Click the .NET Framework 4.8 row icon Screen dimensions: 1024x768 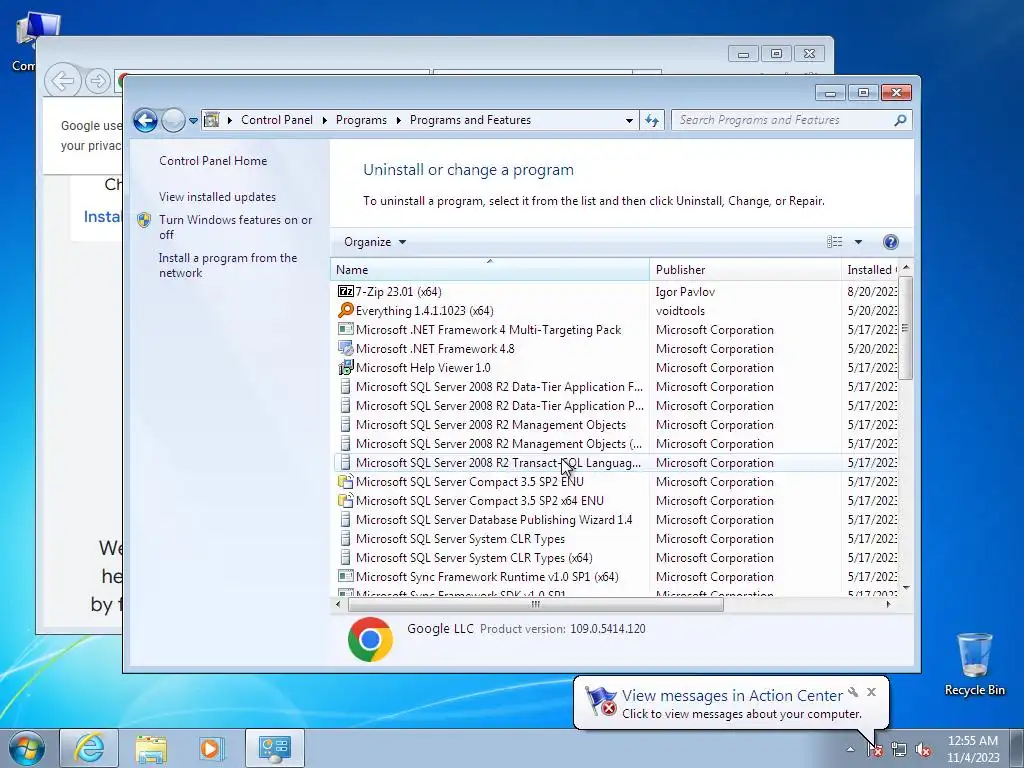[345, 348]
